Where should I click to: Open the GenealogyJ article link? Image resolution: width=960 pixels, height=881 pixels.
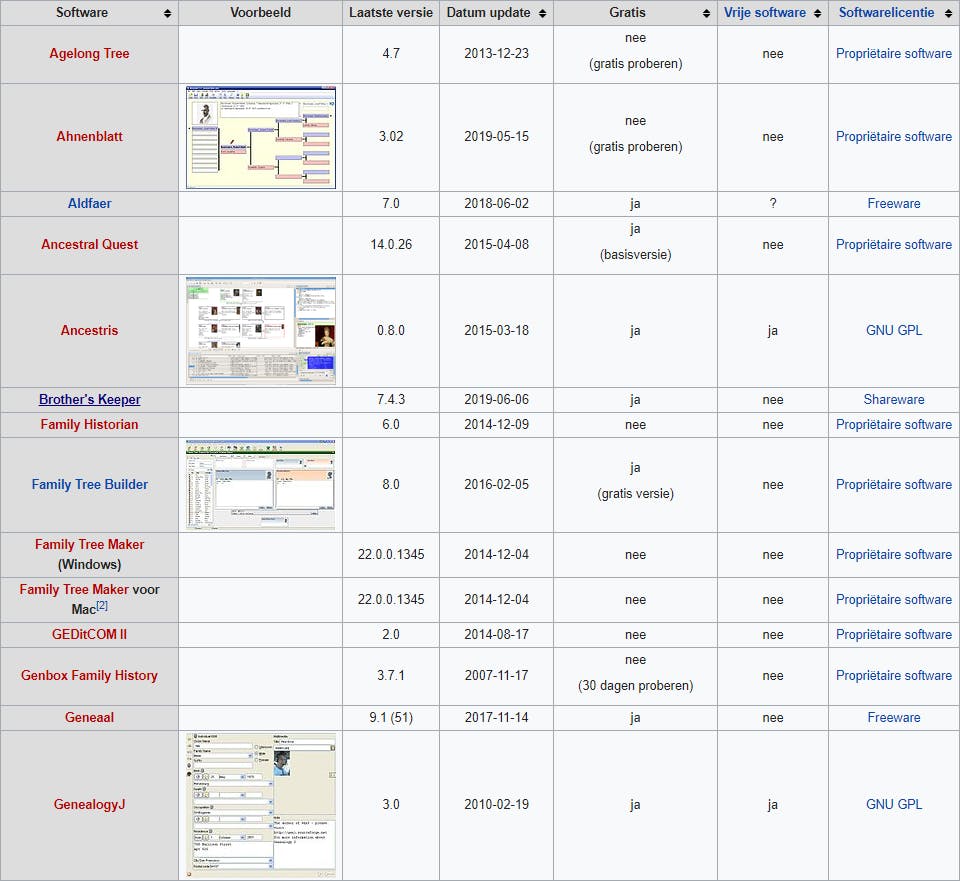click(x=89, y=804)
